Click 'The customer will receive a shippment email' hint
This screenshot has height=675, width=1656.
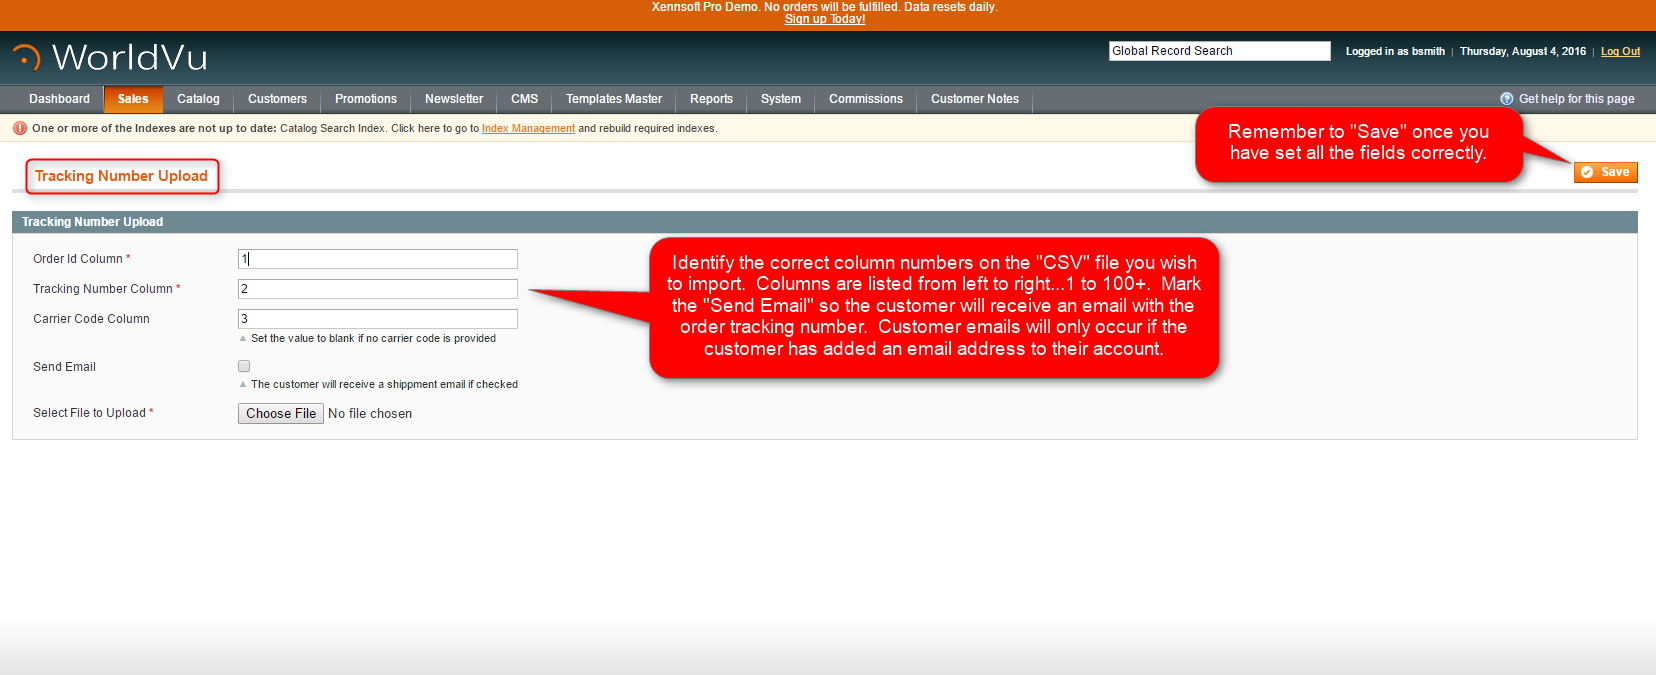coord(384,384)
